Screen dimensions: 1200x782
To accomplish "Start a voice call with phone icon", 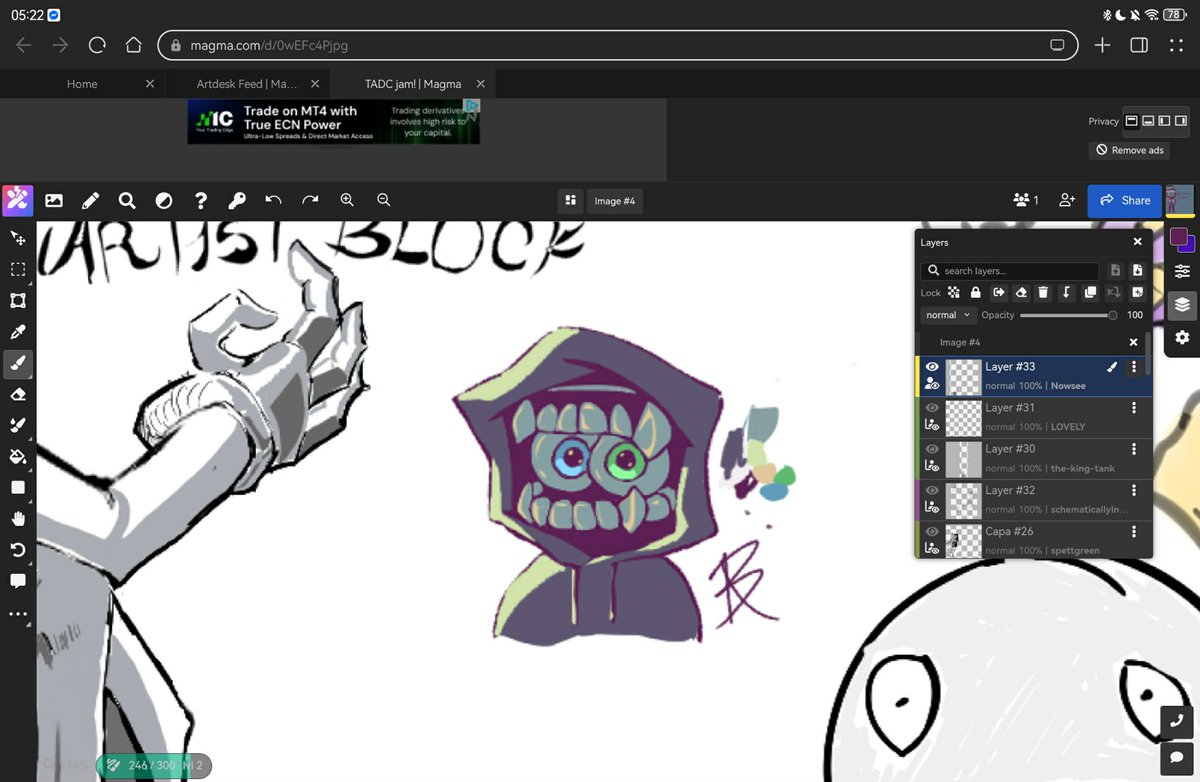I will tap(1177, 721).
